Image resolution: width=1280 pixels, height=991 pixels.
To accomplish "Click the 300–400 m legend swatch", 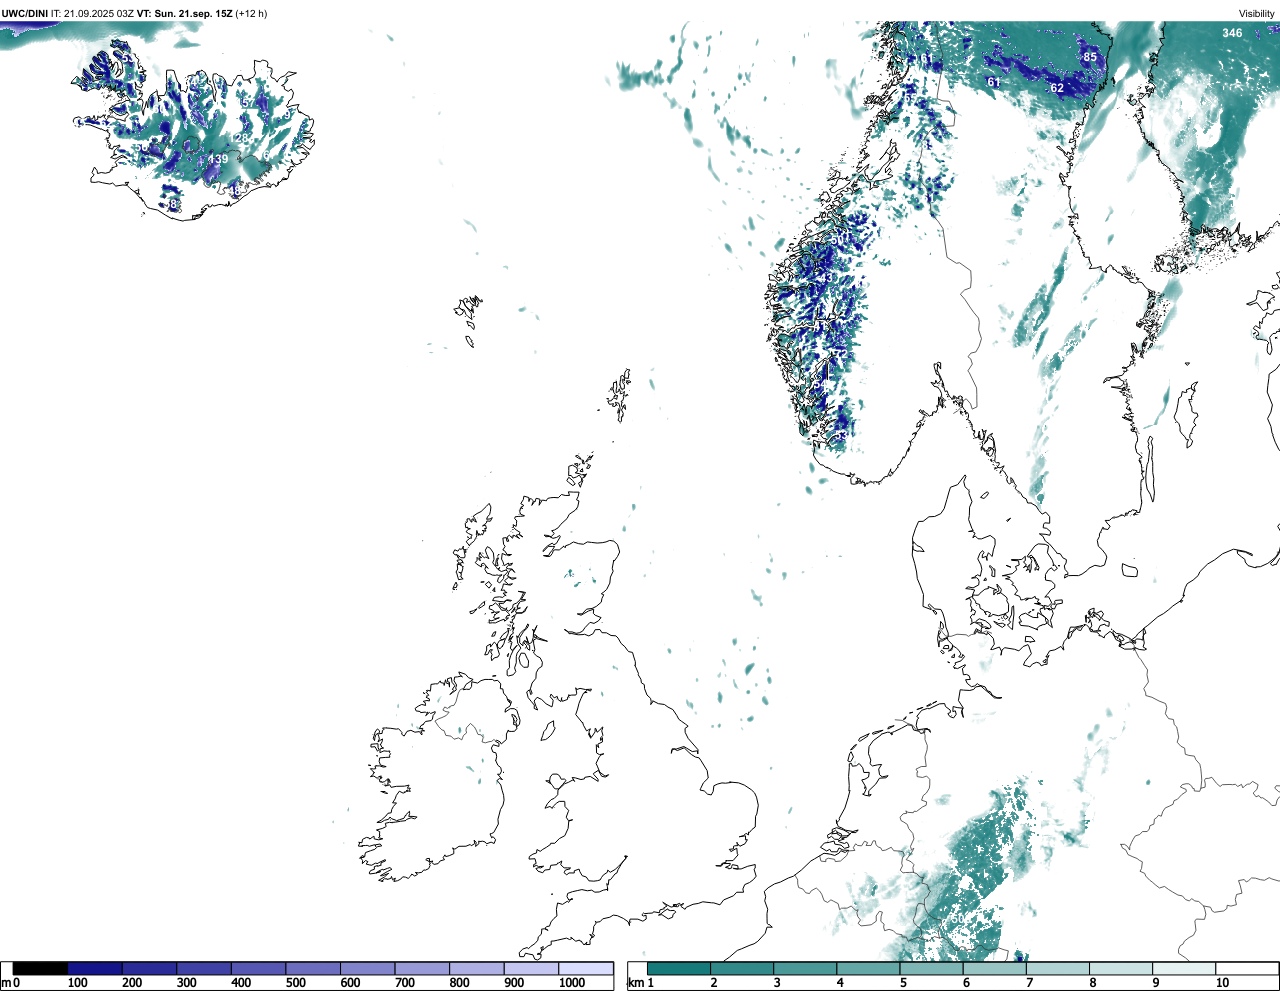I will click(204, 968).
